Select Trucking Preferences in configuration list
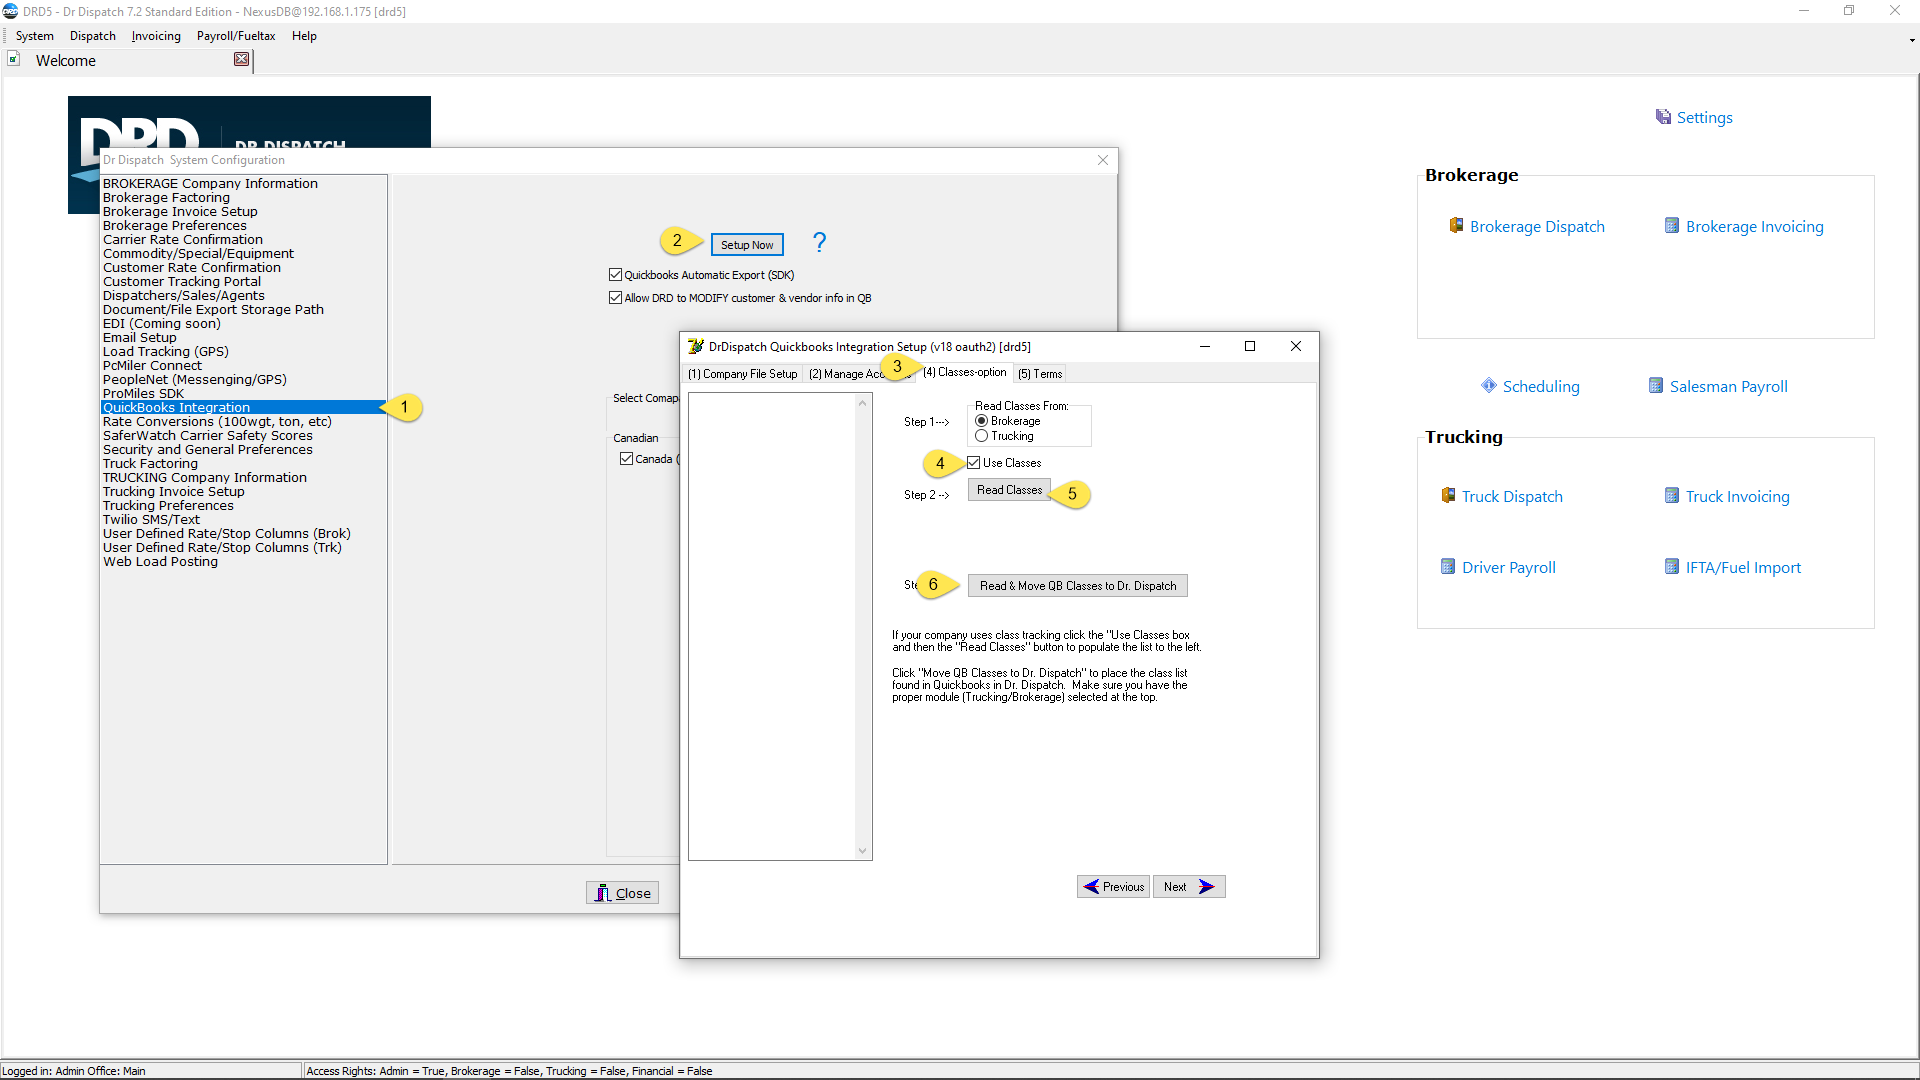This screenshot has width=1920, height=1080. pos(168,506)
